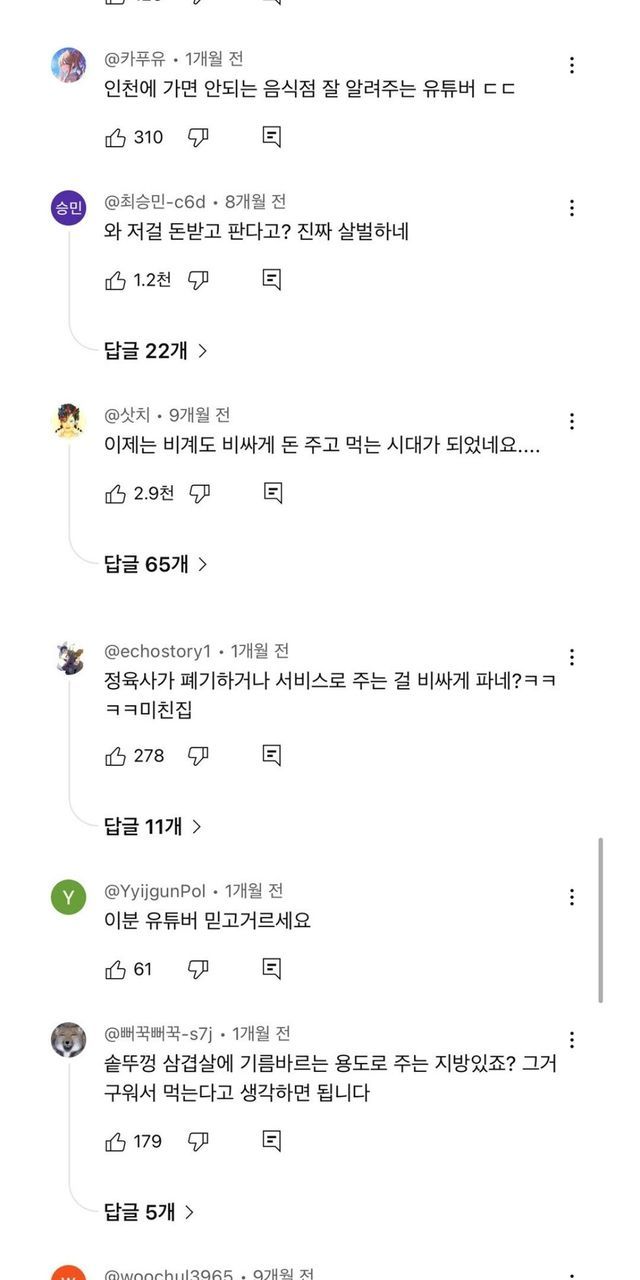
Task: Open reply box on @echostory1's comment
Action: pos(271,756)
